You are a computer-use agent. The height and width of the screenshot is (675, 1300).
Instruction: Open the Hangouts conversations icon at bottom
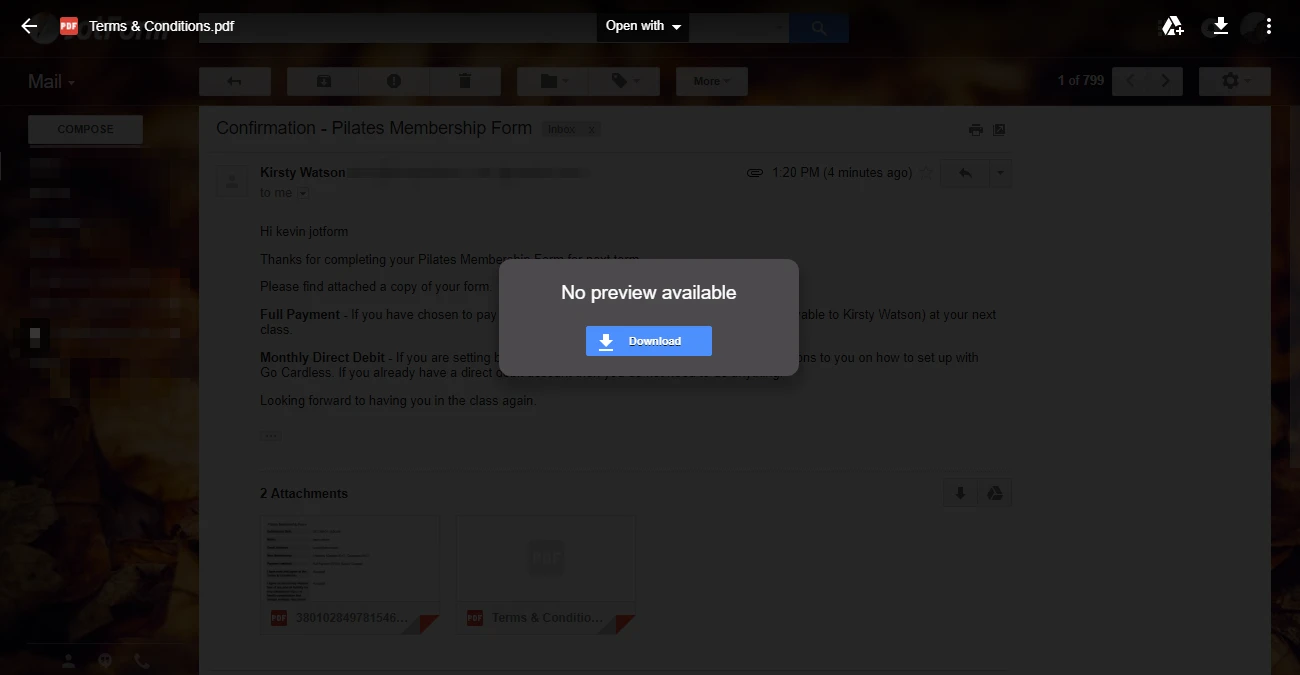105,661
